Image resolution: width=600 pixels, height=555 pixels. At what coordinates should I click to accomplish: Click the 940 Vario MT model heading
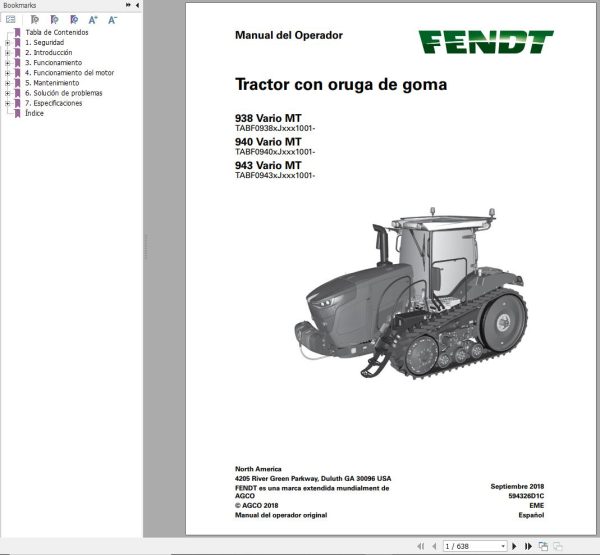click(x=268, y=142)
